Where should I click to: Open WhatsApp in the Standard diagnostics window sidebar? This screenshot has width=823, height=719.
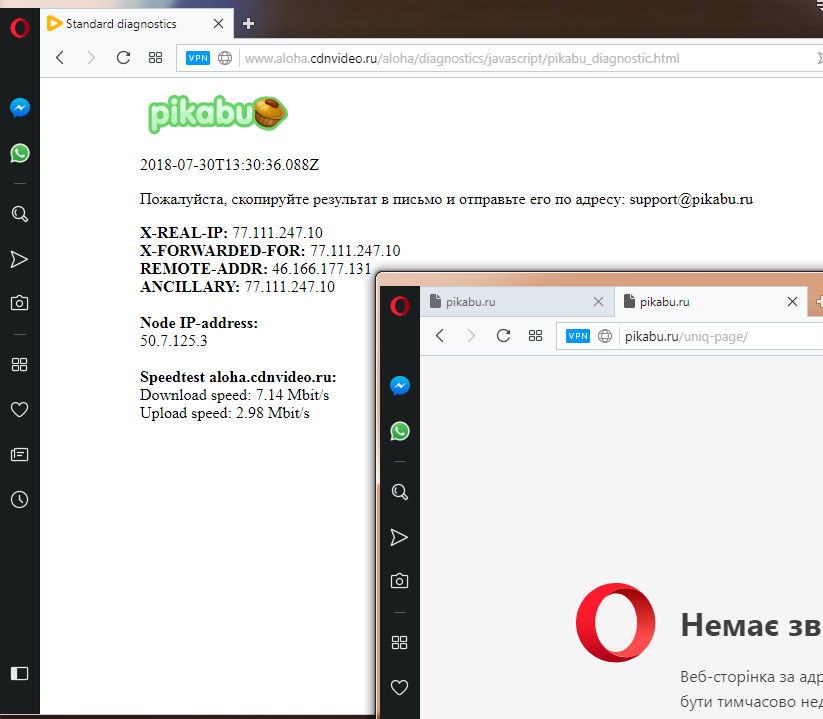(x=19, y=153)
